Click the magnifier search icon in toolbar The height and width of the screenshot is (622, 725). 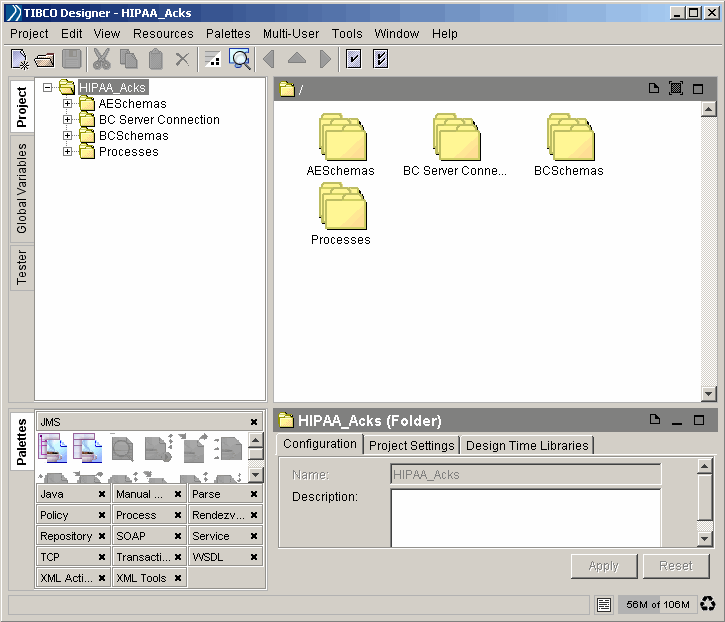(240, 59)
